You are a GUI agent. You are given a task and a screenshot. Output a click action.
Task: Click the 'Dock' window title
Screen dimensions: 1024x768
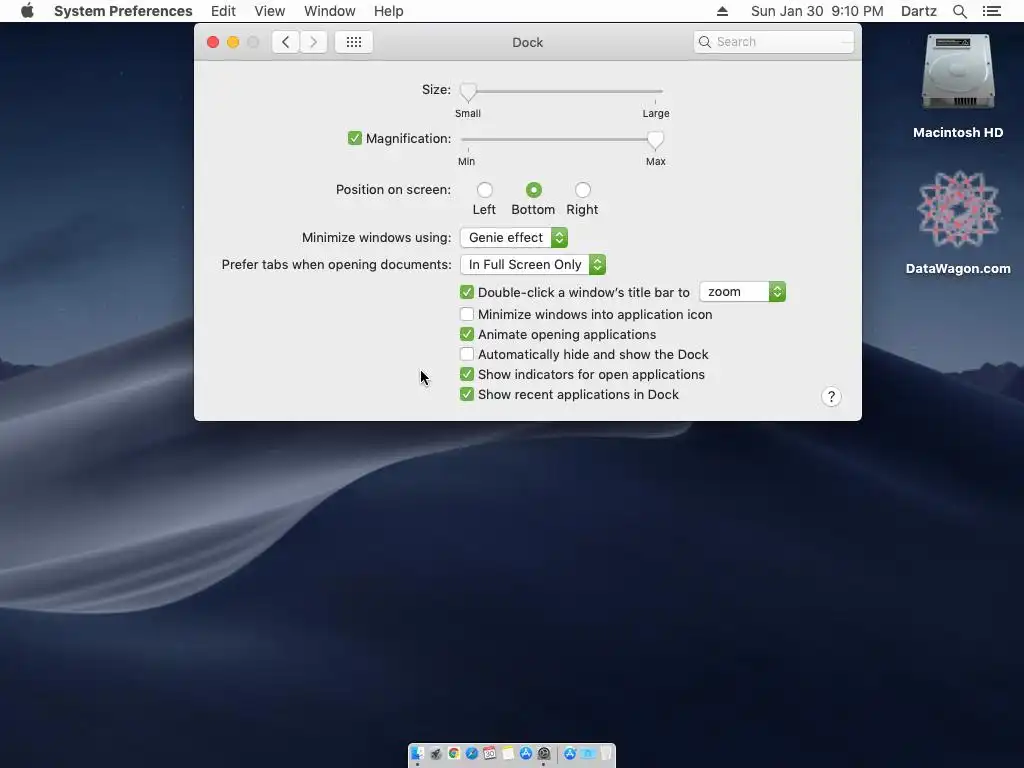(x=528, y=42)
